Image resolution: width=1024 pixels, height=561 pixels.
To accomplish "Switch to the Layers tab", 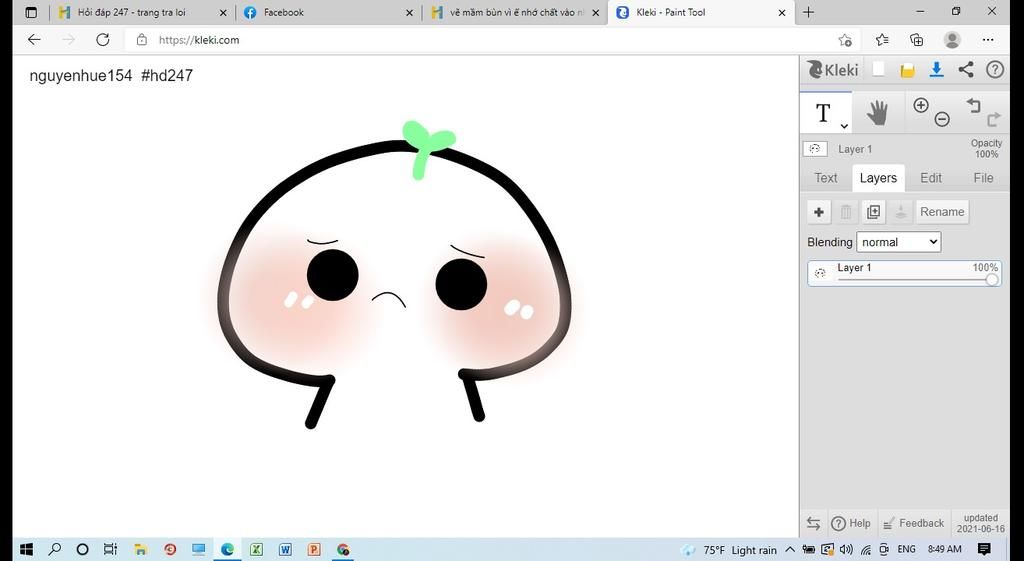I will 878,178.
